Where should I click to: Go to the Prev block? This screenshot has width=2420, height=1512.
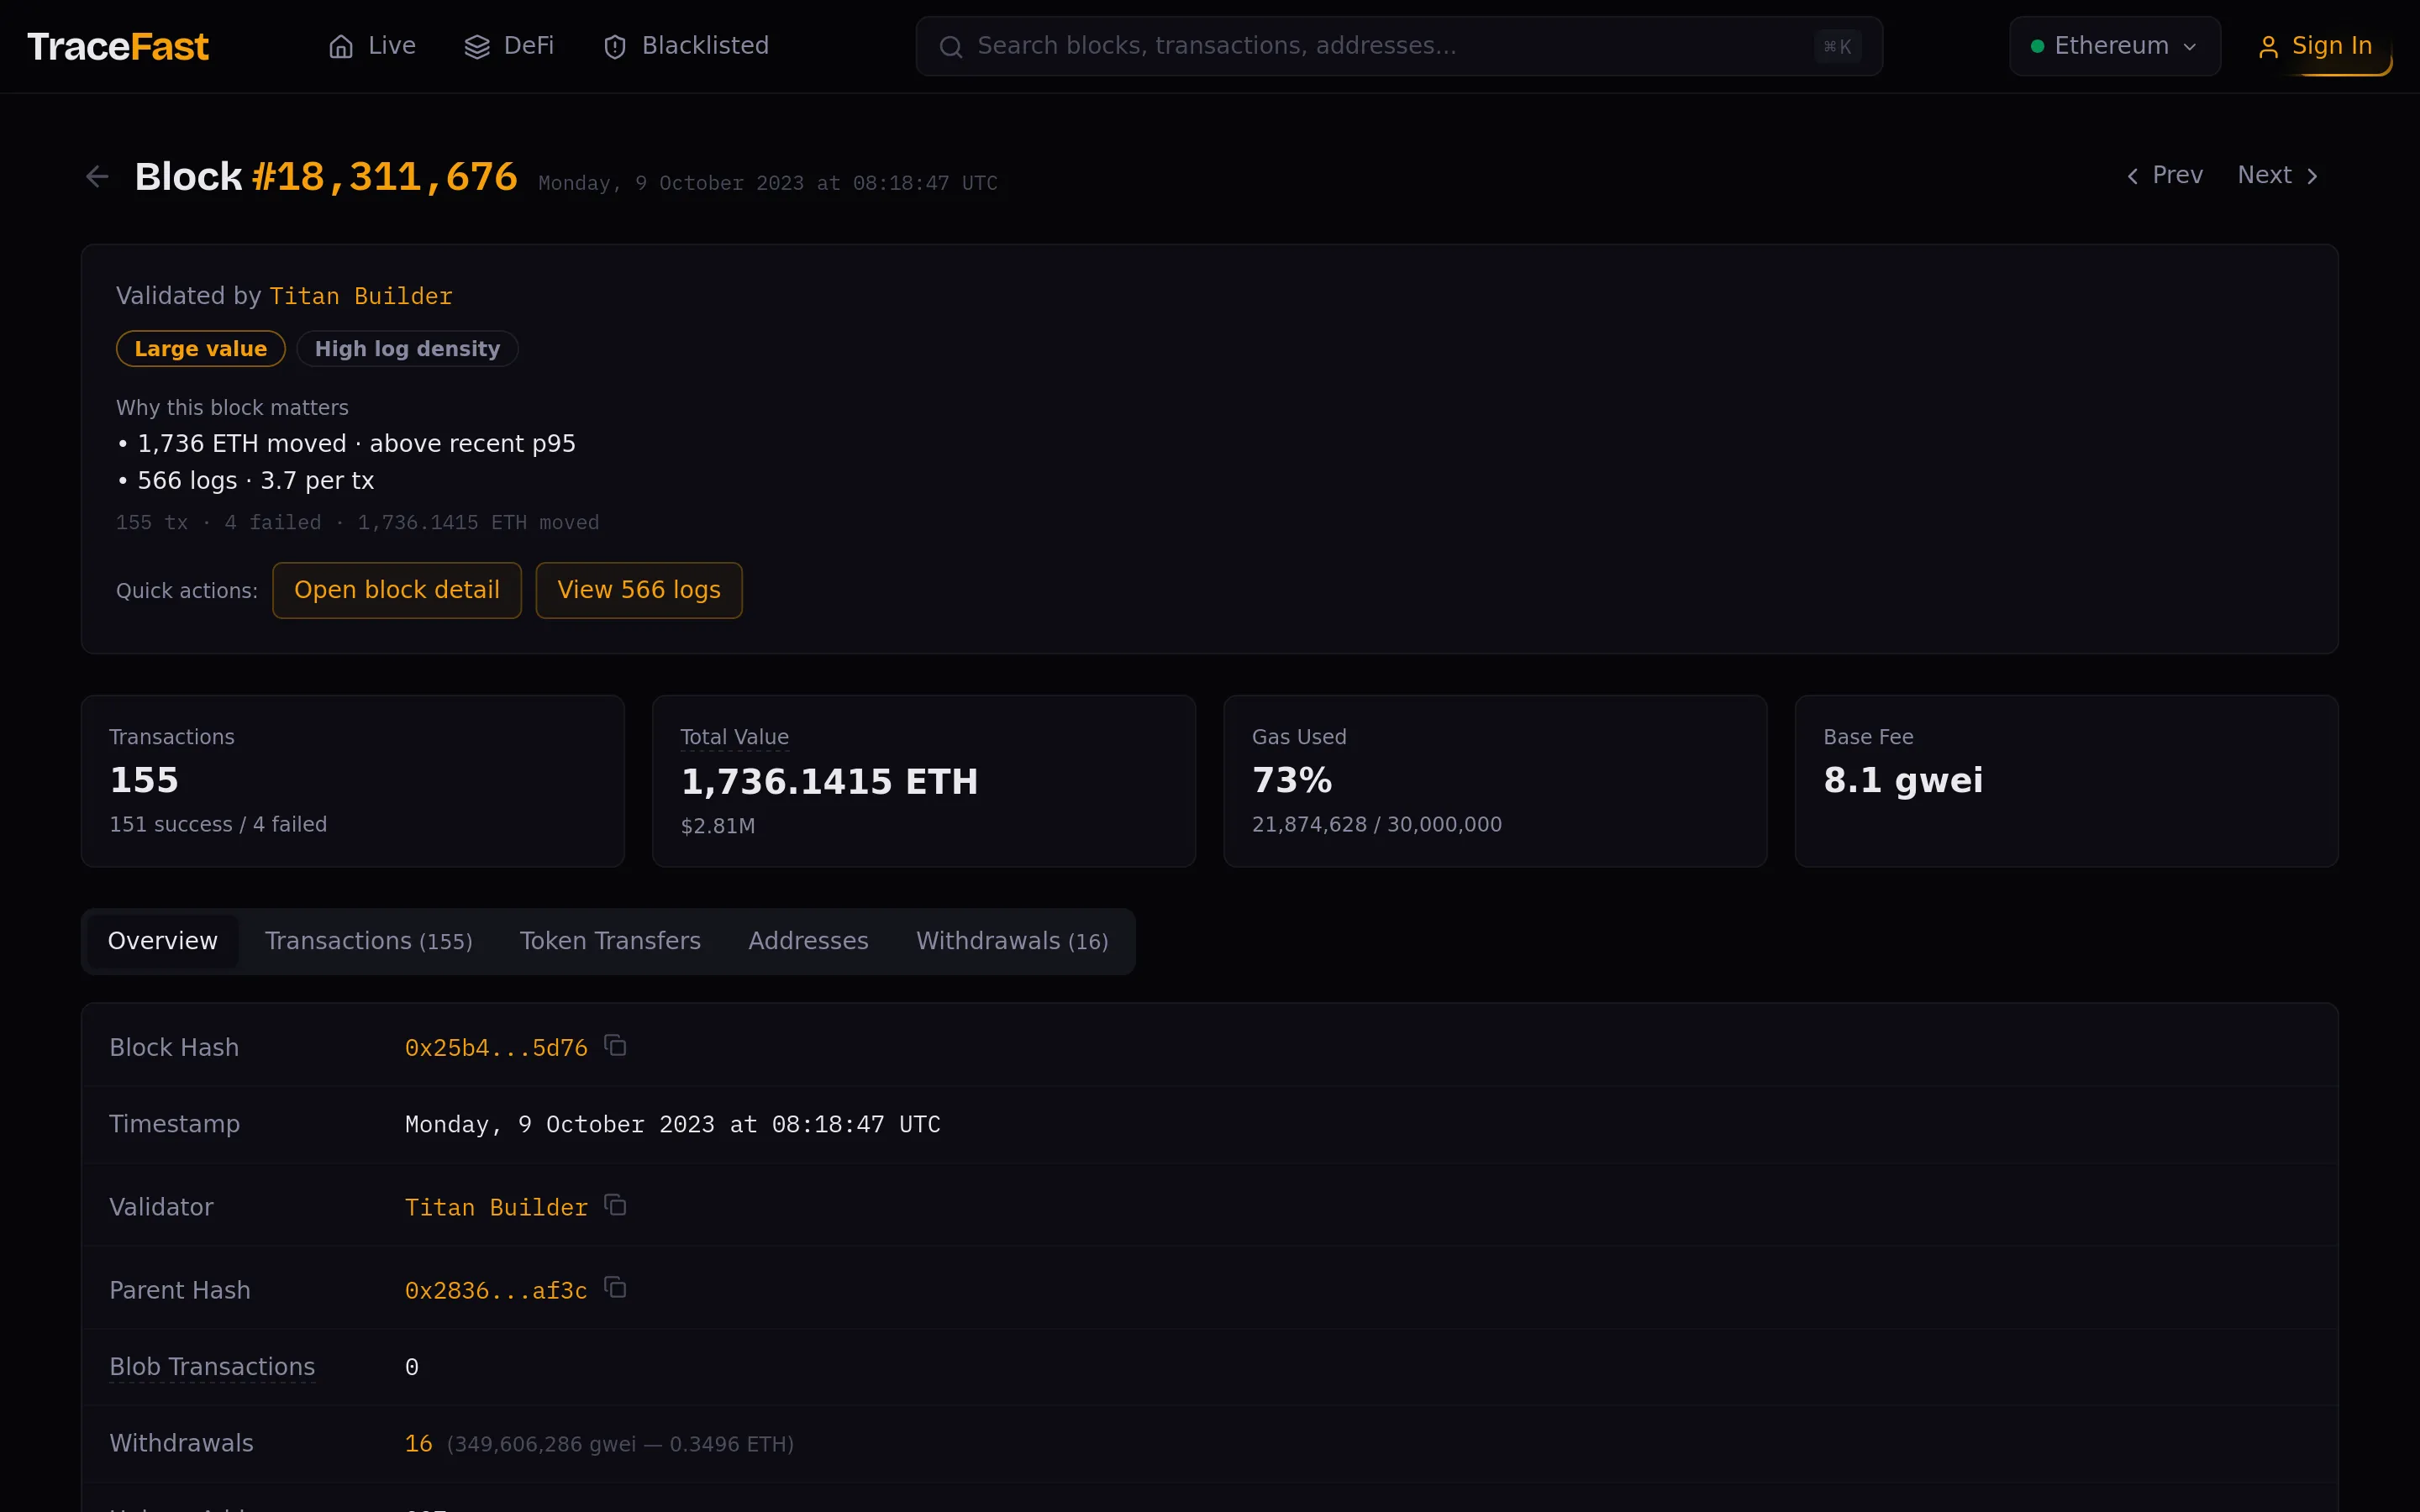coord(2164,175)
